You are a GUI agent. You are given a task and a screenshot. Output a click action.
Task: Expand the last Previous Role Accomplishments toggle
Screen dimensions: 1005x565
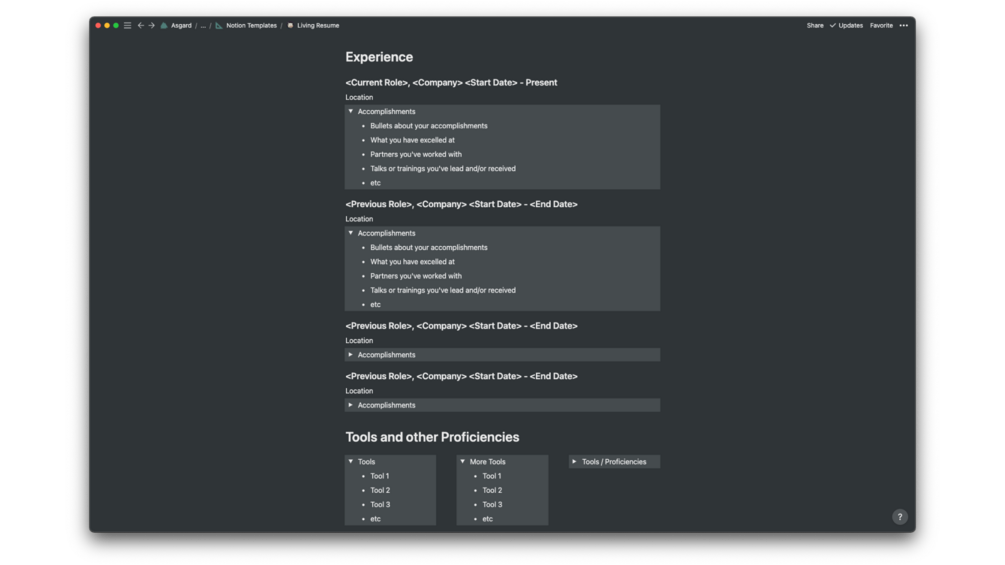(351, 405)
